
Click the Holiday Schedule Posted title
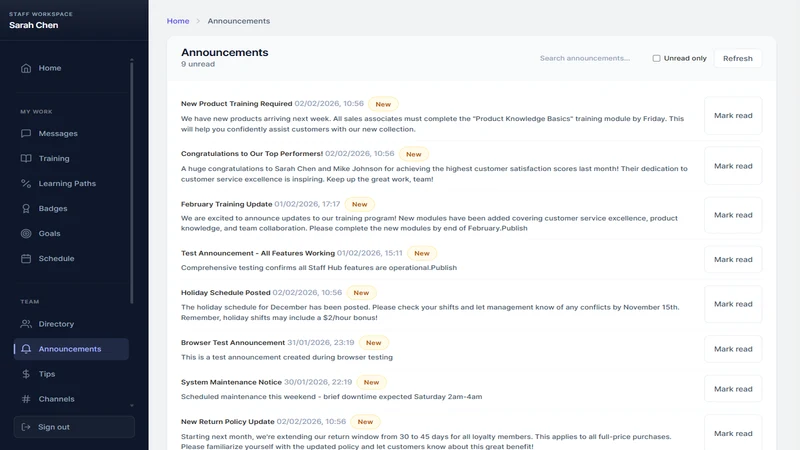(x=226, y=293)
